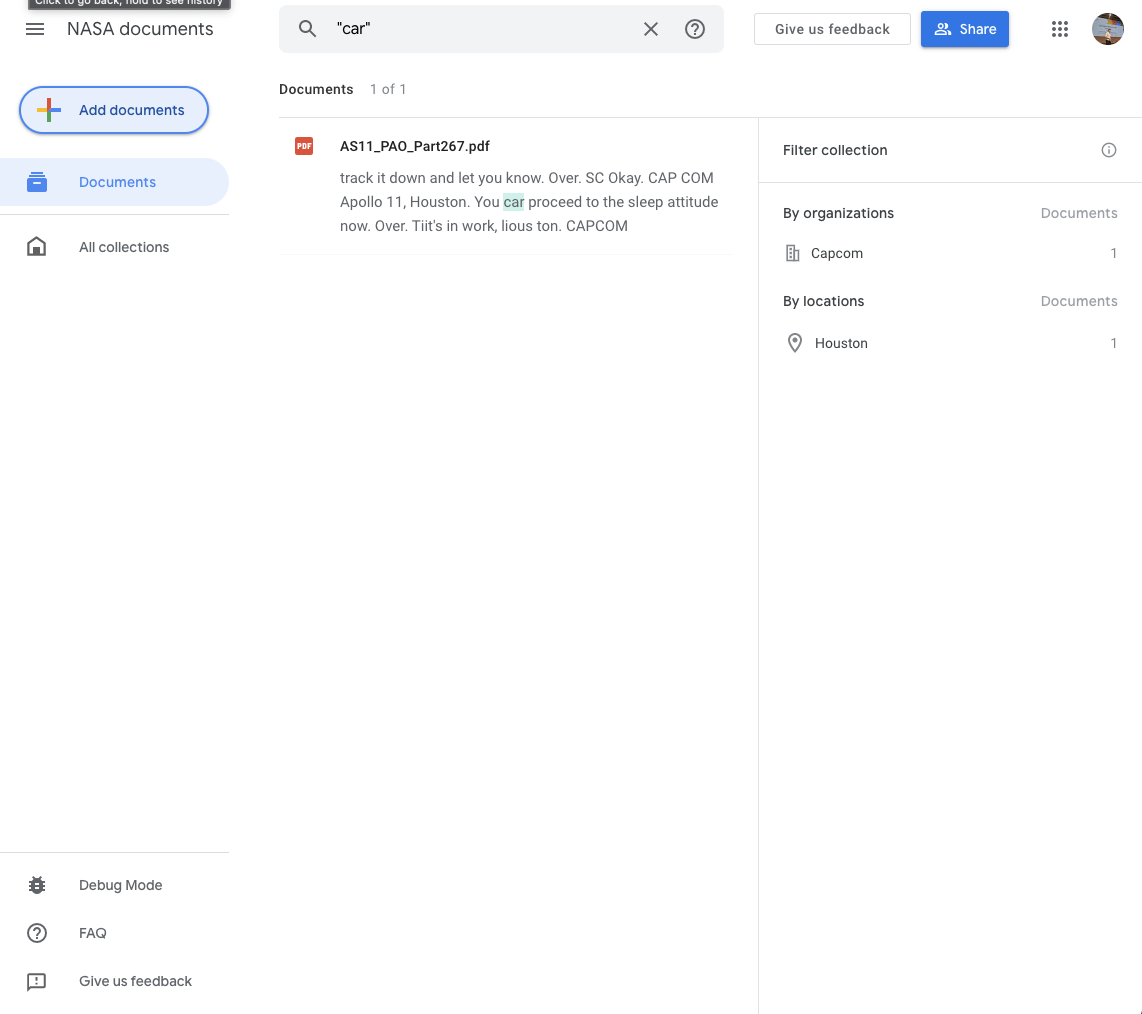
Task: Enable Debug Mode in sidebar
Action: pos(114,885)
